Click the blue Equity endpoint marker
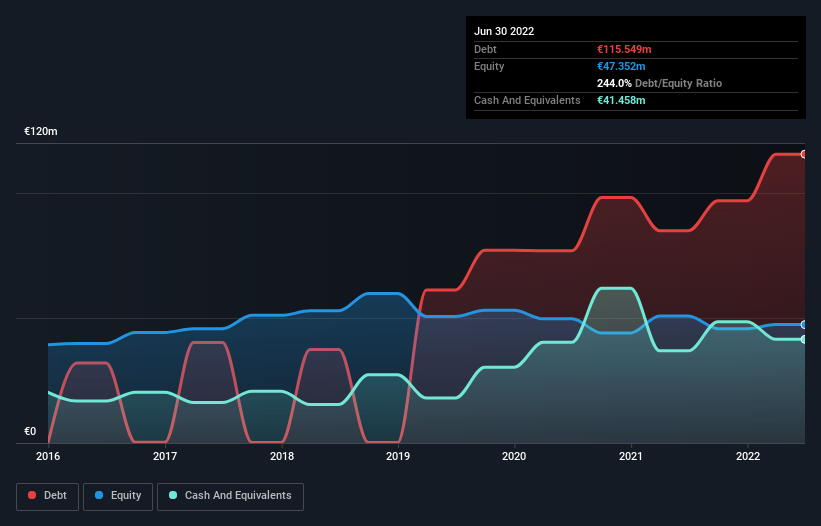821x526 pixels. [804, 324]
